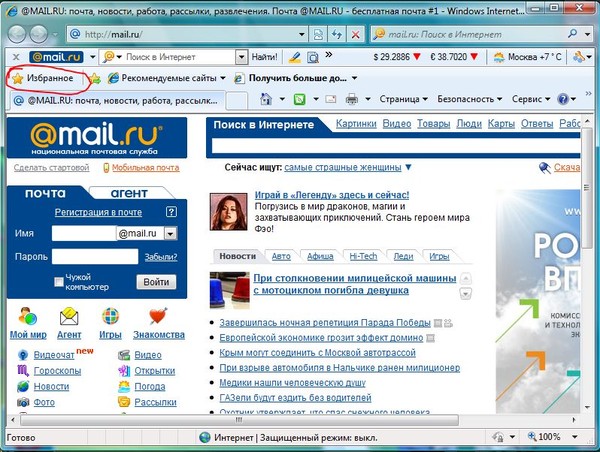Open the Мой мир icon

click(x=28, y=317)
